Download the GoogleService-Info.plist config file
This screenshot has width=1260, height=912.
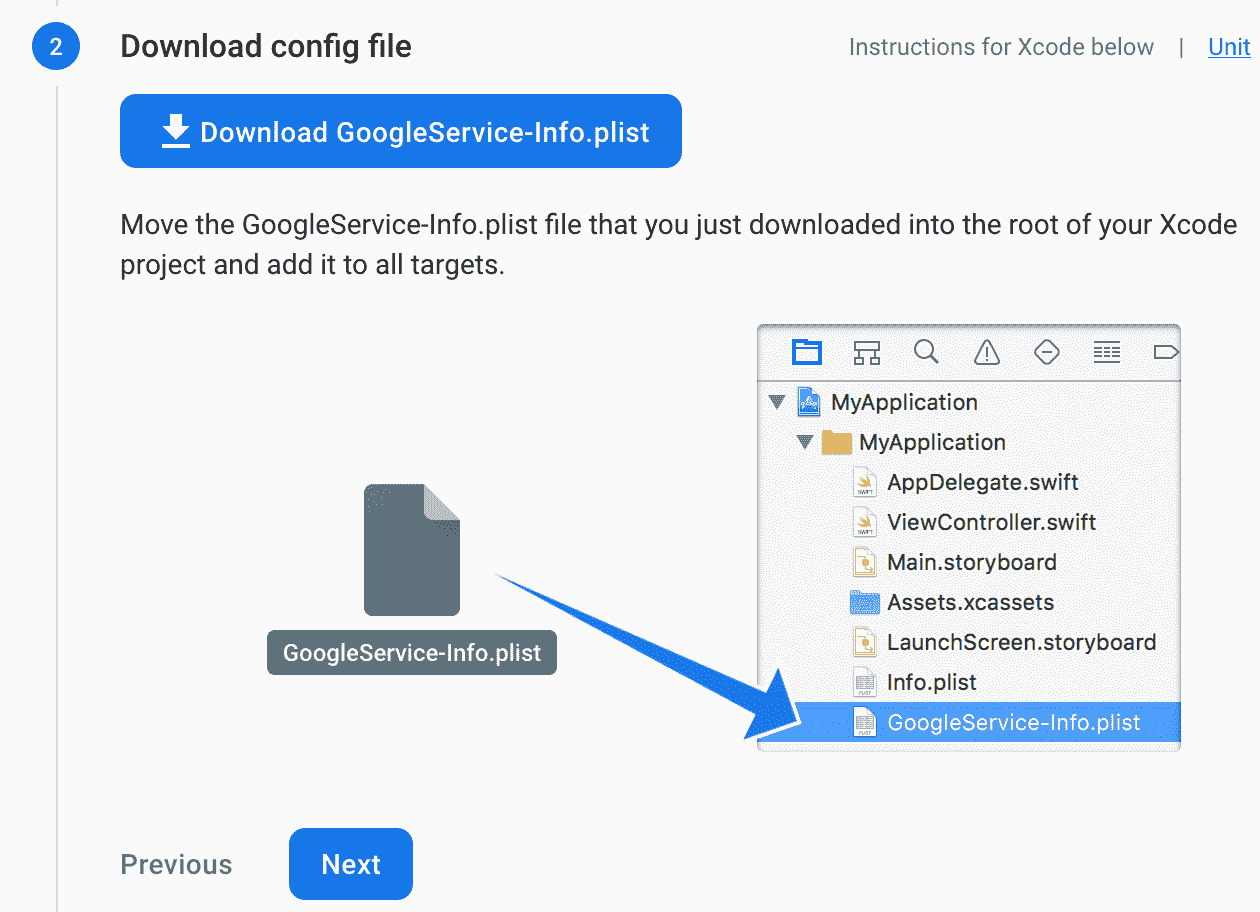pyautogui.click(x=400, y=131)
